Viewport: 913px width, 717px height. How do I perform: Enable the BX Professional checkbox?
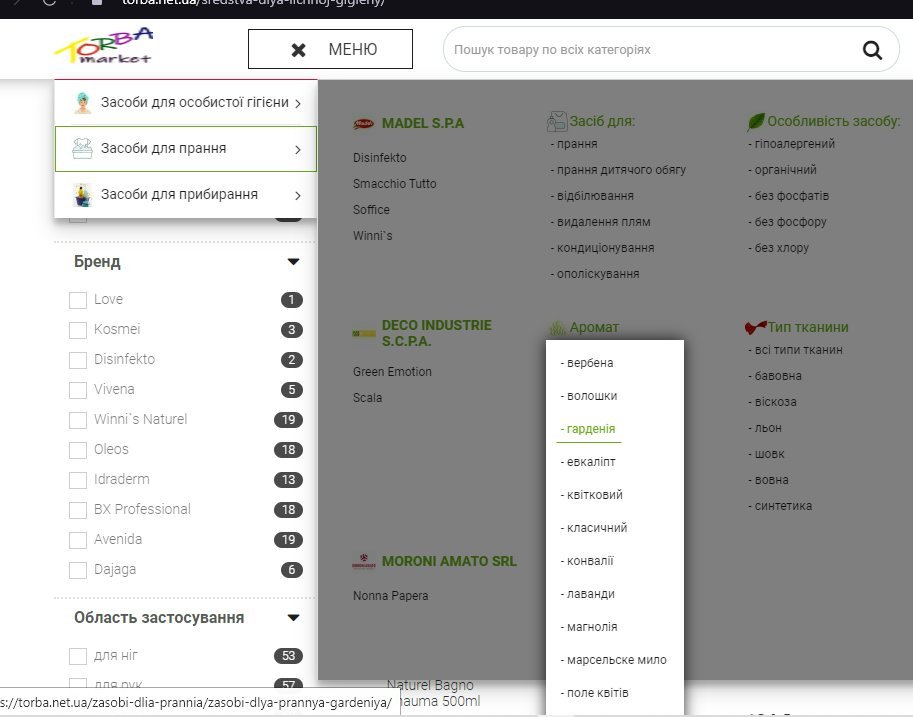coord(78,510)
